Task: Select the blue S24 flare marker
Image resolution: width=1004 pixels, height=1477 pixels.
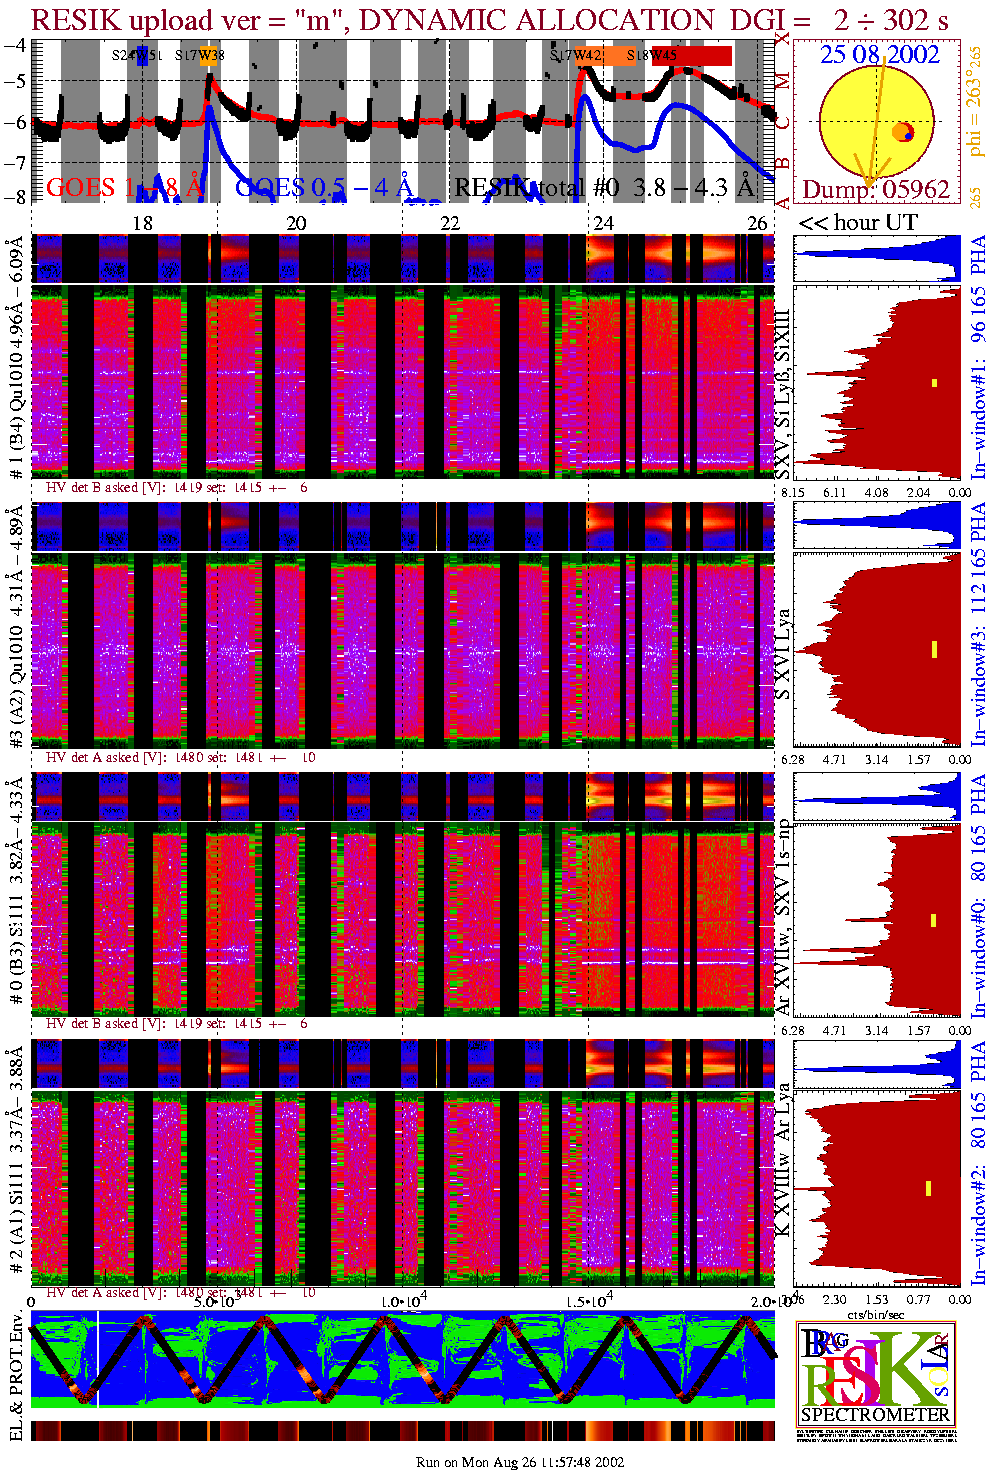Action: tap(143, 56)
